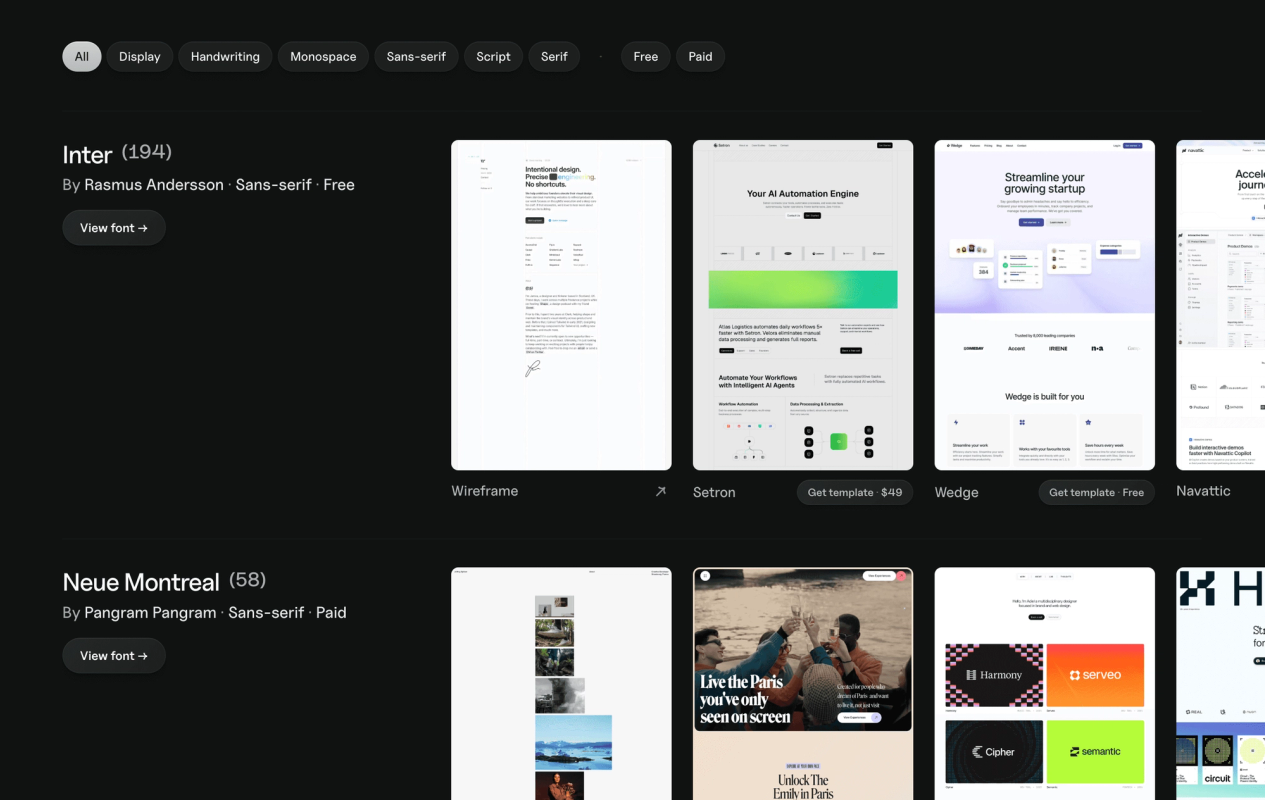Open the Wireframe template thumbnail
Screen dimensions: 1265x800
[561, 305]
